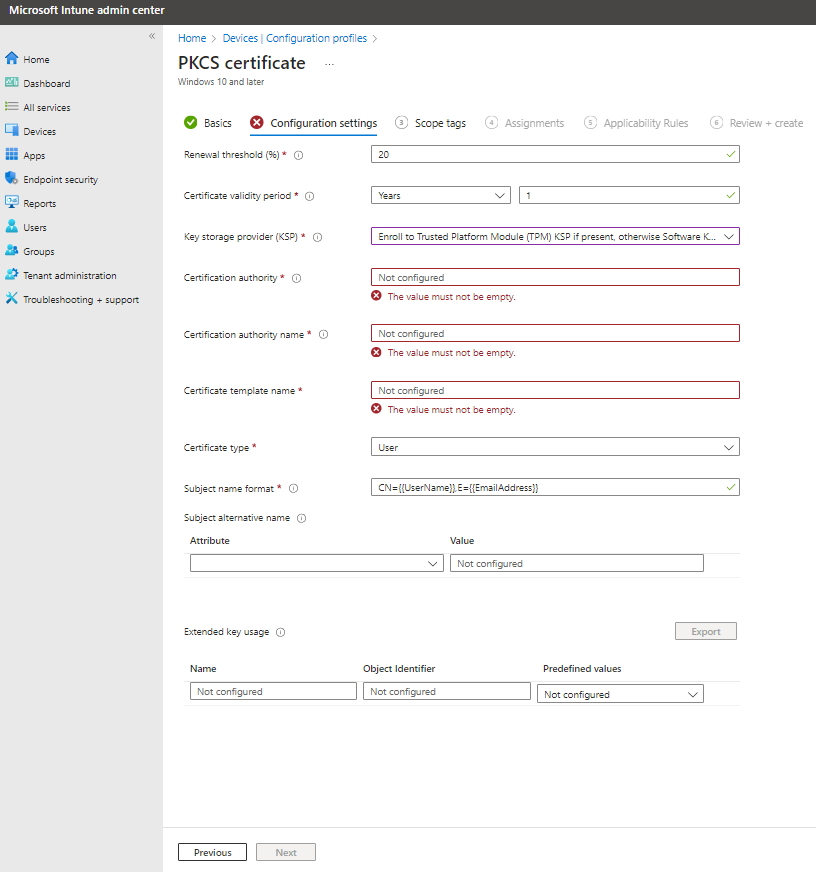
Task: Click the Groups people icon
Action: tap(12, 250)
